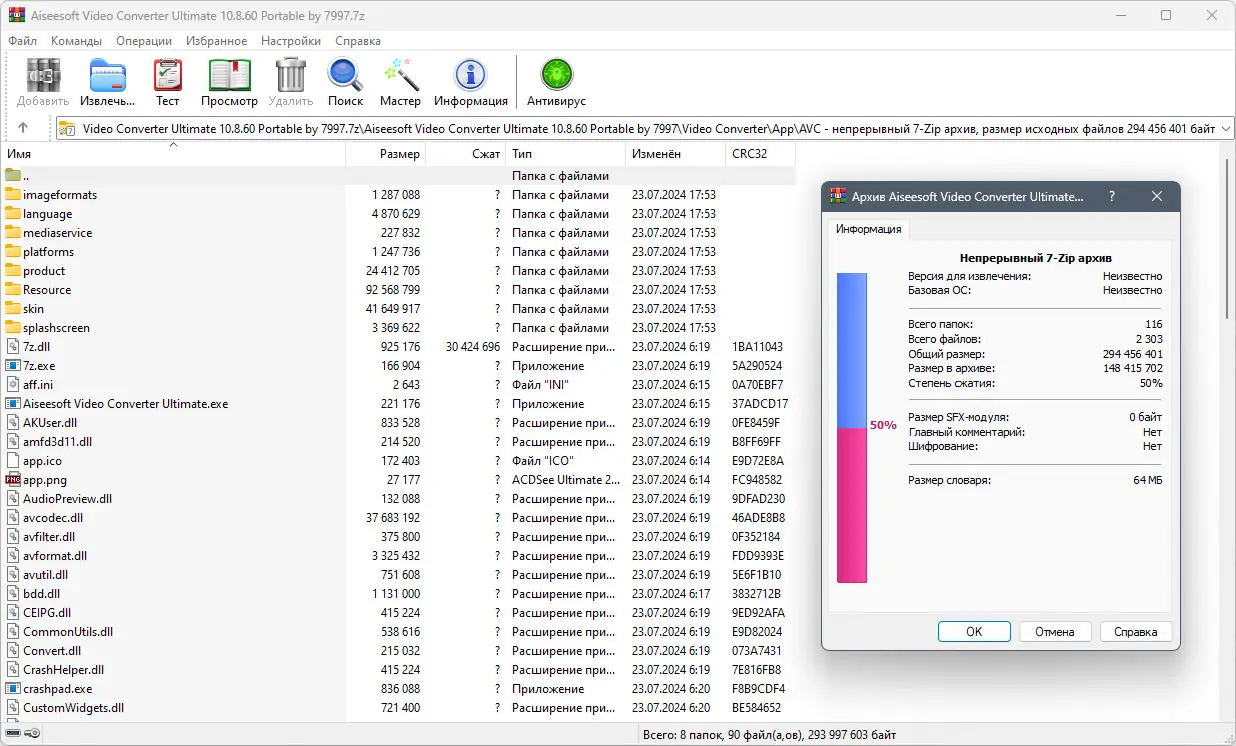1236x746 pixels.
Task: Open the Мастер wizard icon
Action: (x=400, y=82)
